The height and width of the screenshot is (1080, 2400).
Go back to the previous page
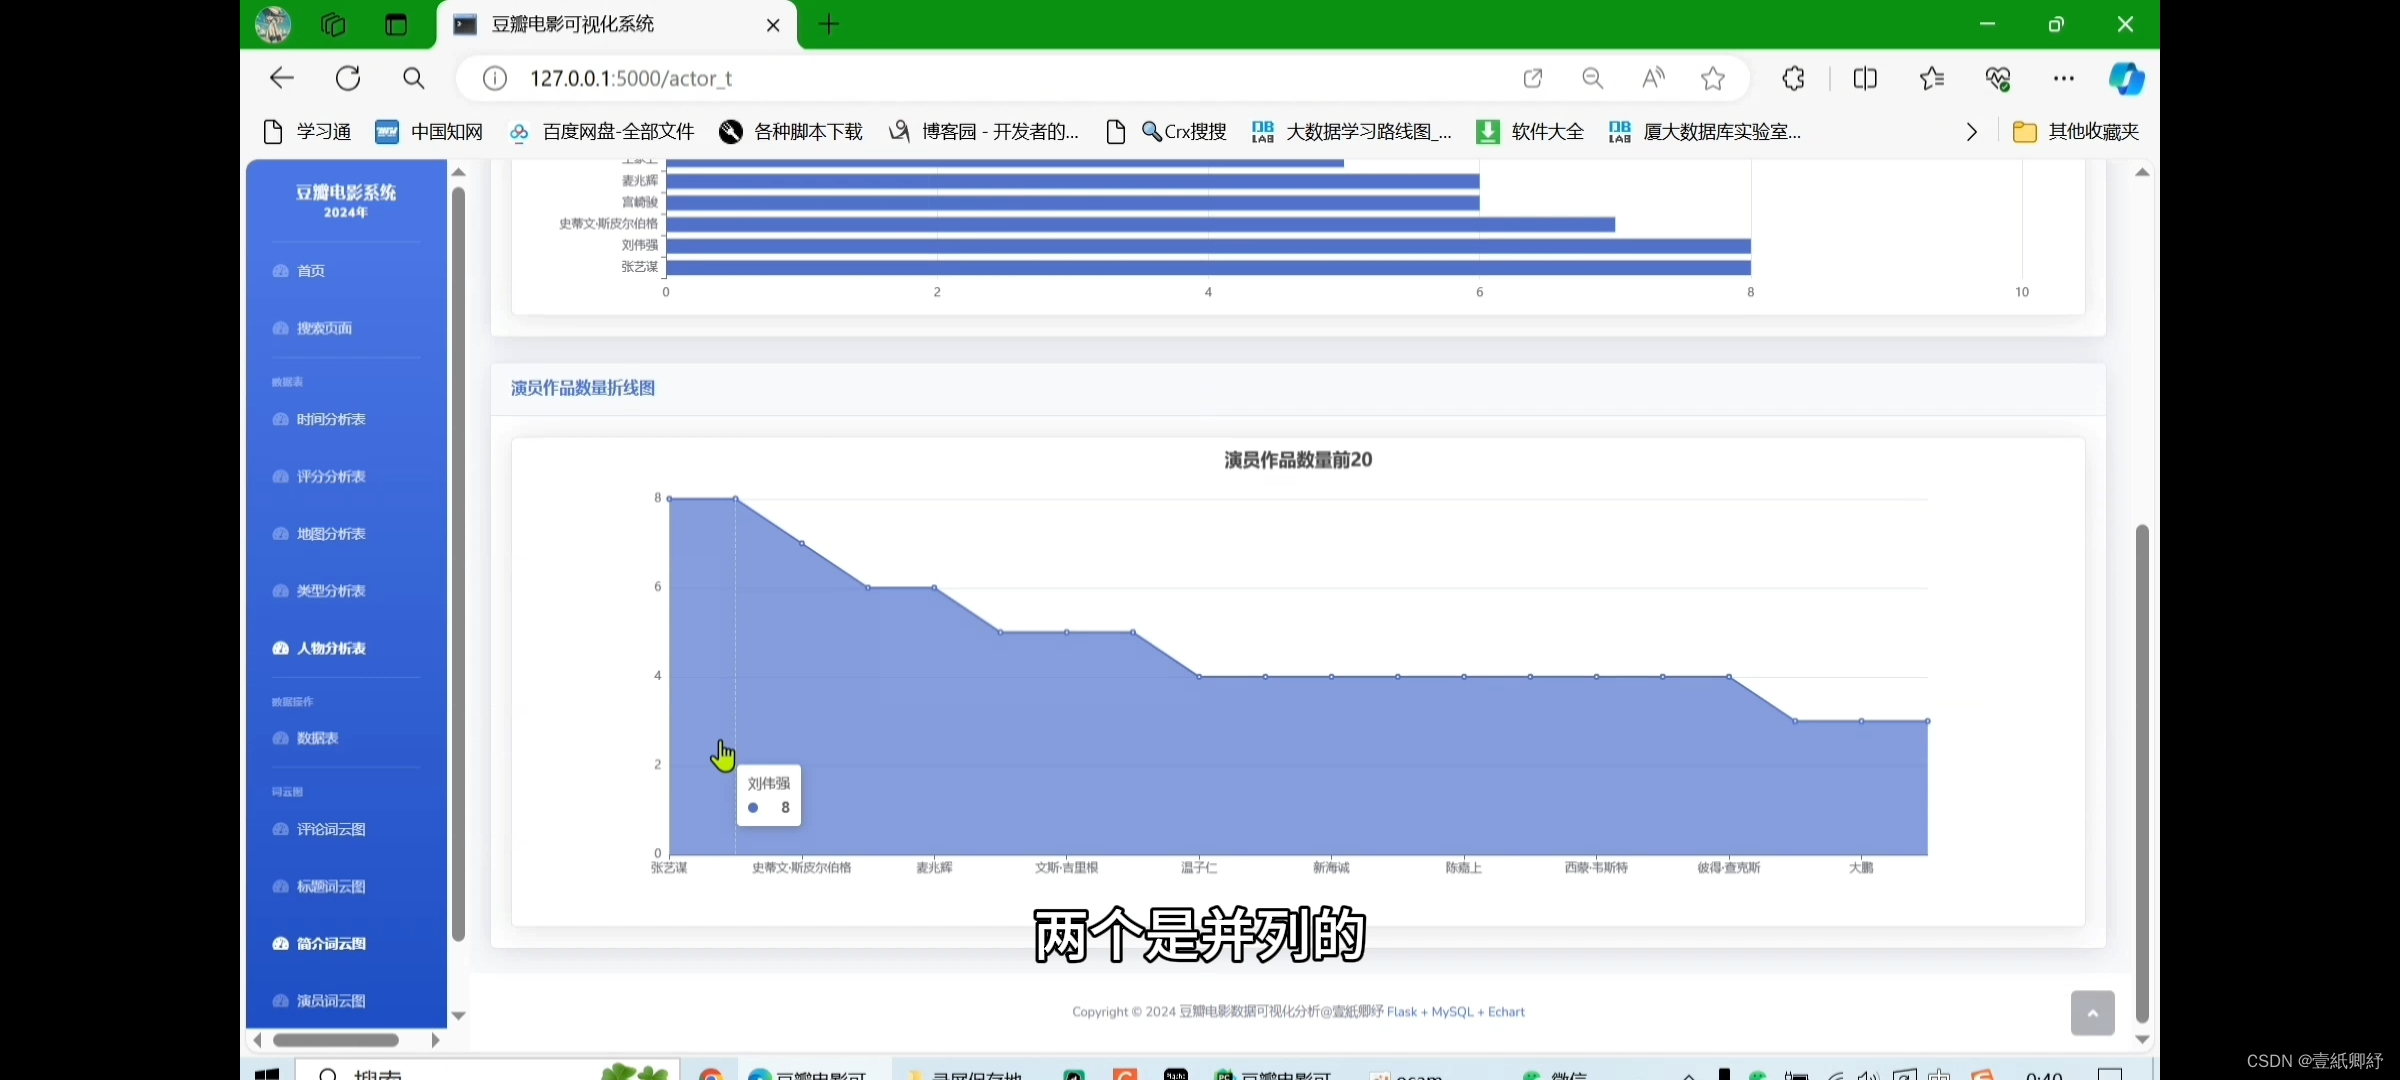[282, 78]
